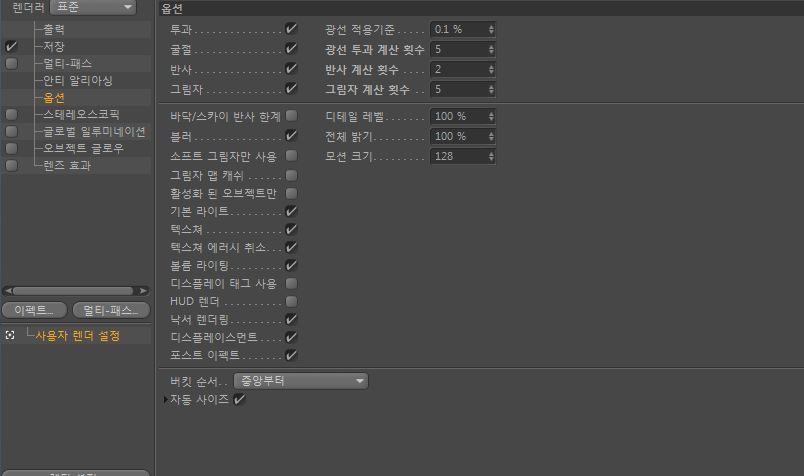Enable the HUD 렌더 checkbox
804x476 pixels.
291,301
